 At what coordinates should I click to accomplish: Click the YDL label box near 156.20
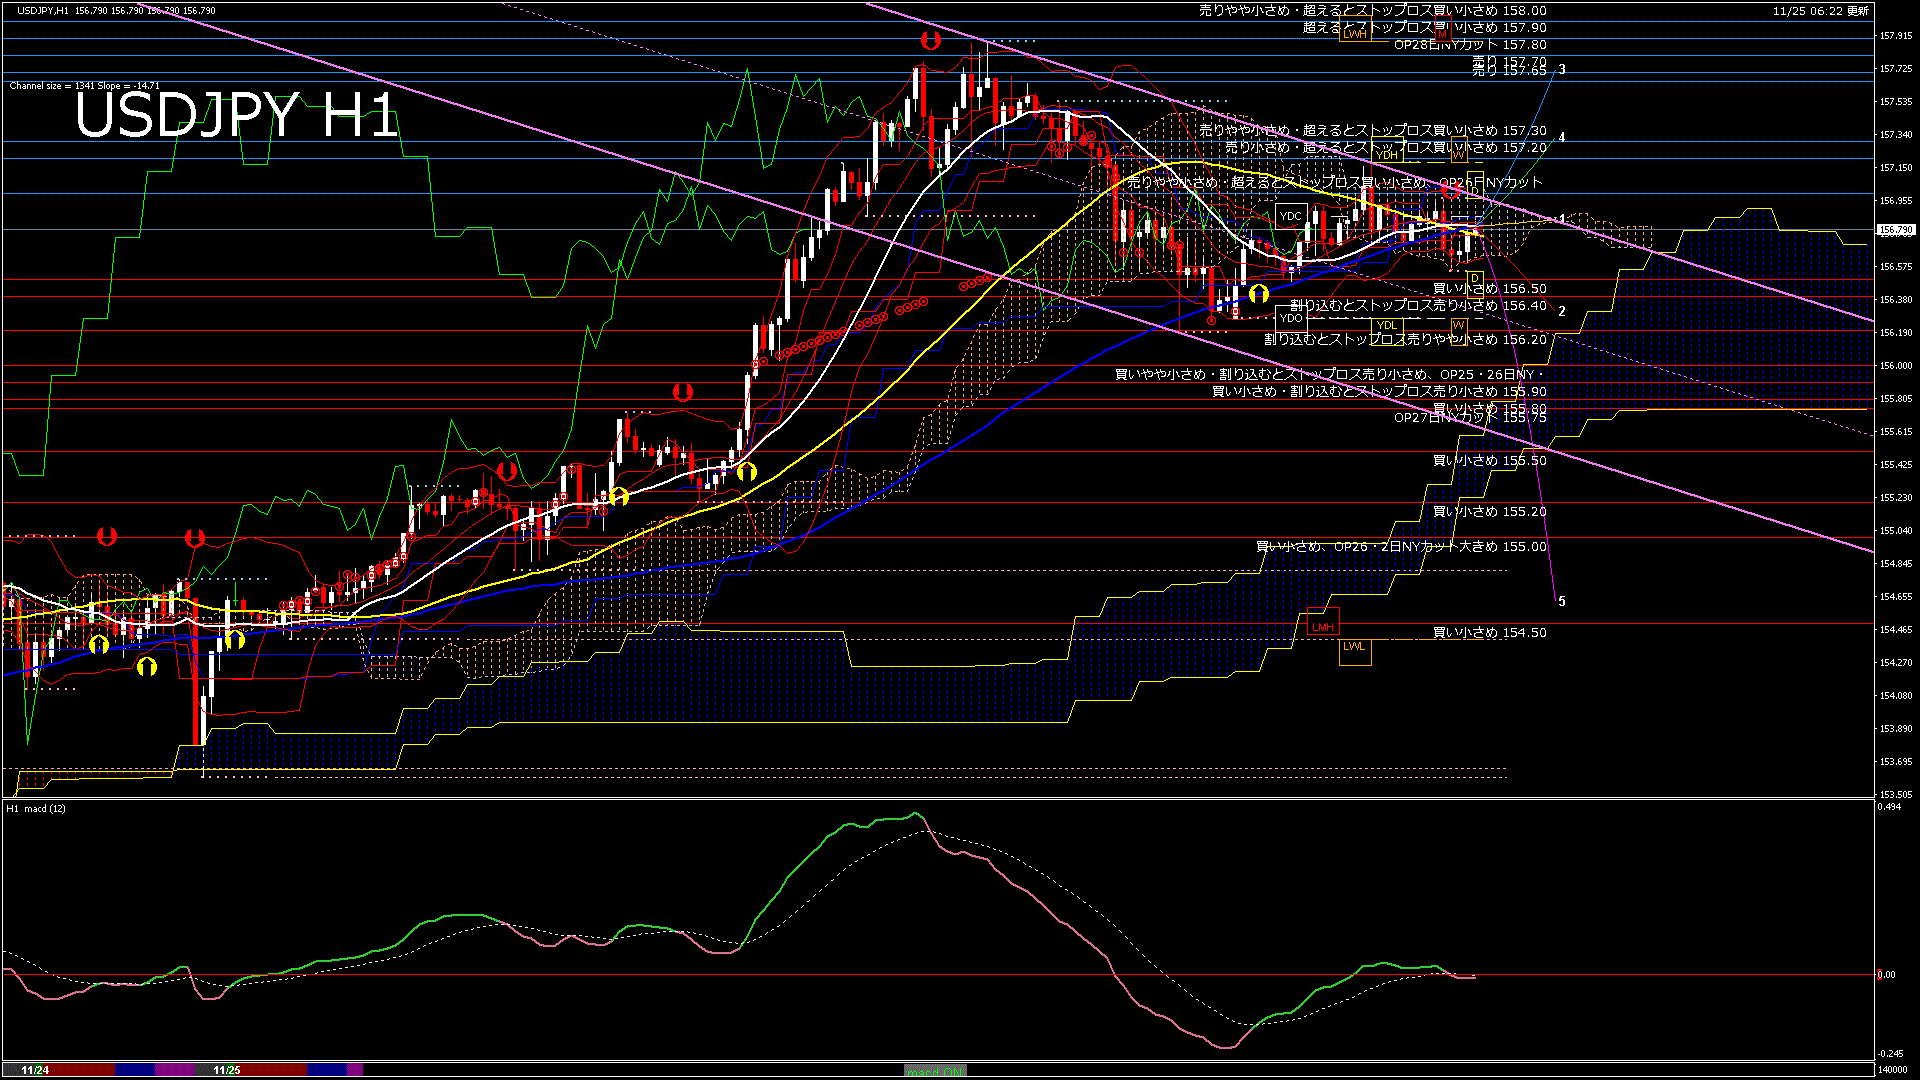(1387, 326)
